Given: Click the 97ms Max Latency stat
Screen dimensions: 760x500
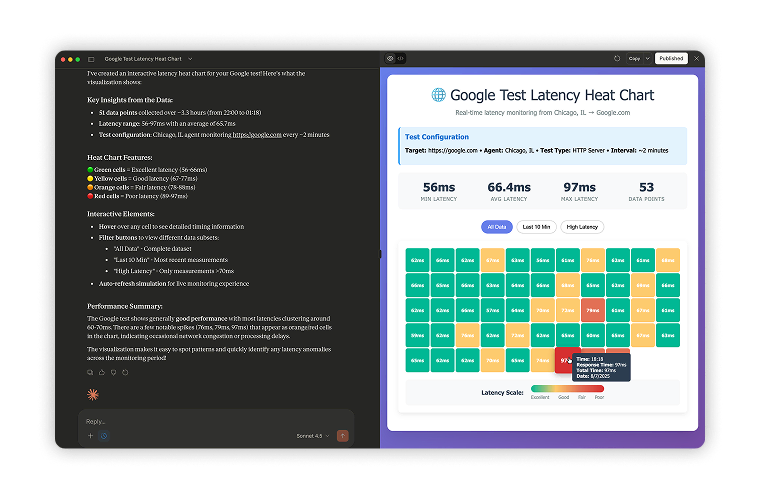Looking at the screenshot, I should click(x=579, y=191).
